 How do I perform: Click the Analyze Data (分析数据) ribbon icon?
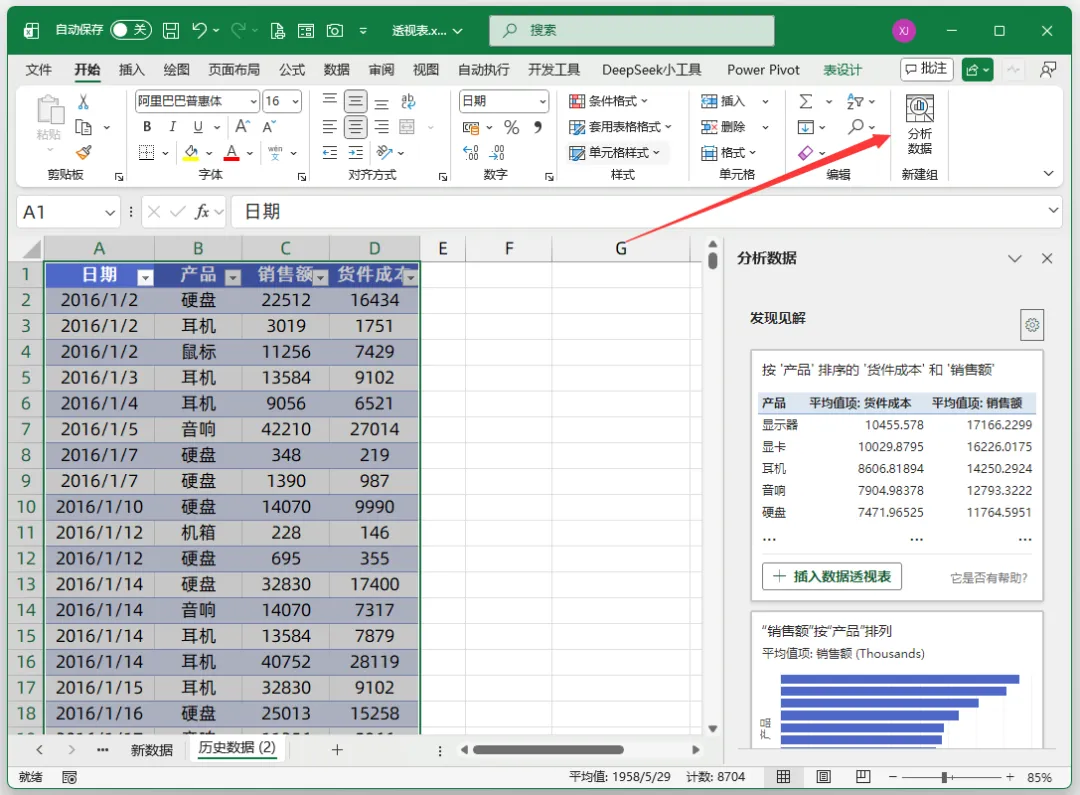click(x=920, y=125)
